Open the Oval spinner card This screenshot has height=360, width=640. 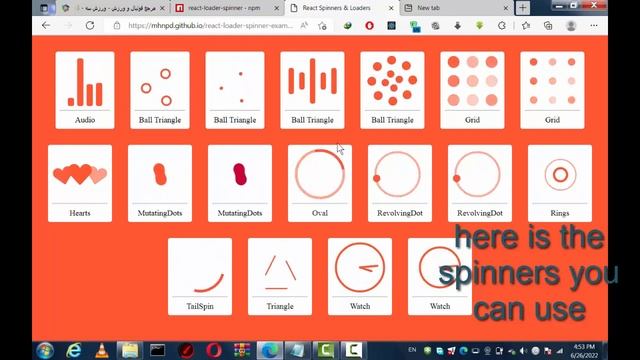click(320, 183)
